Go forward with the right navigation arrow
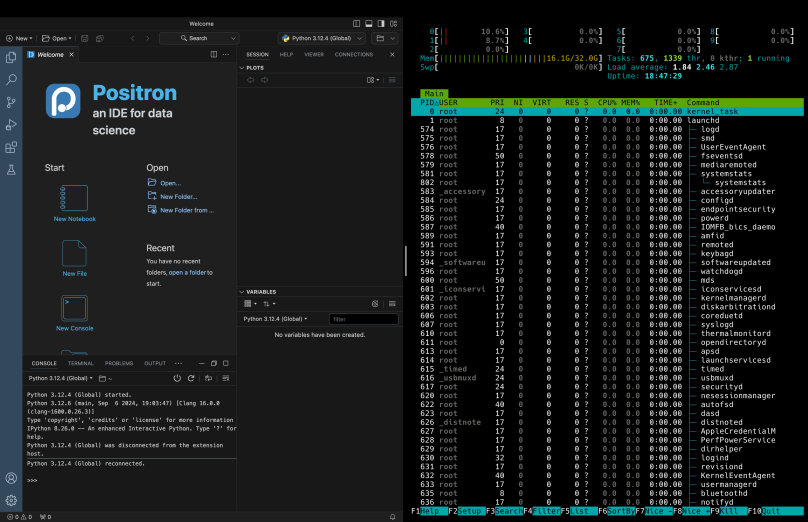808x522 pixels. tap(148, 38)
